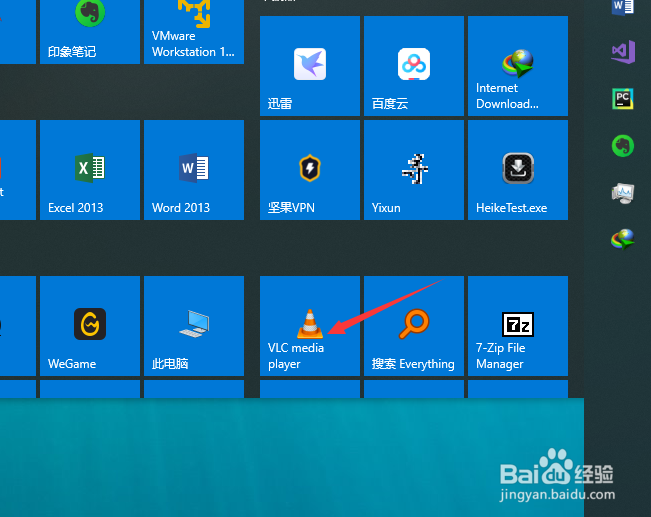
Task: Click the green Evernote icon in sidebar
Action: tap(623, 146)
